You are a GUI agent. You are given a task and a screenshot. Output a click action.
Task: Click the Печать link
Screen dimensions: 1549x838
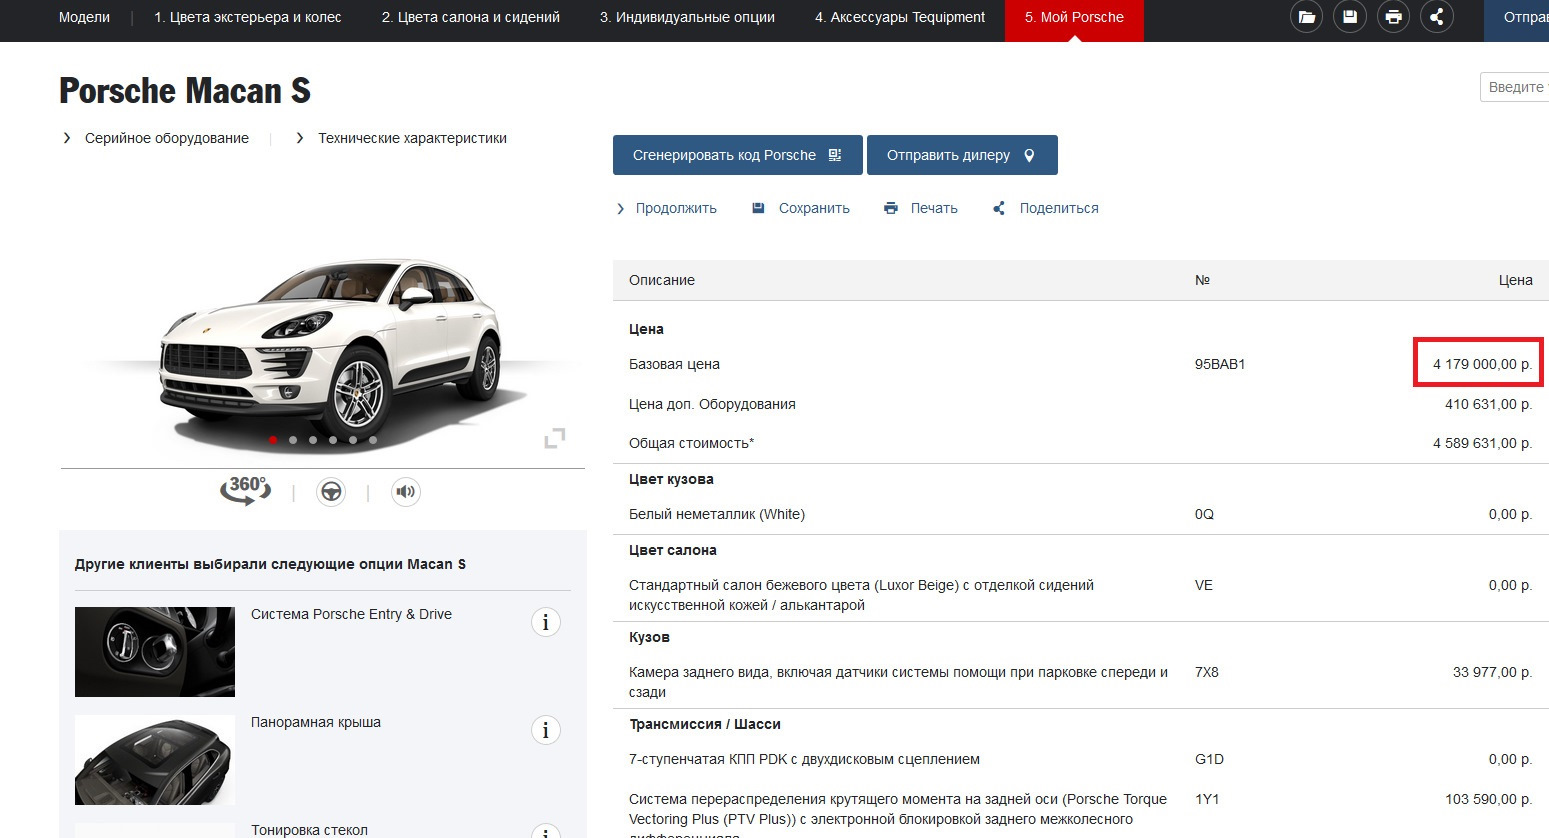[x=934, y=208]
